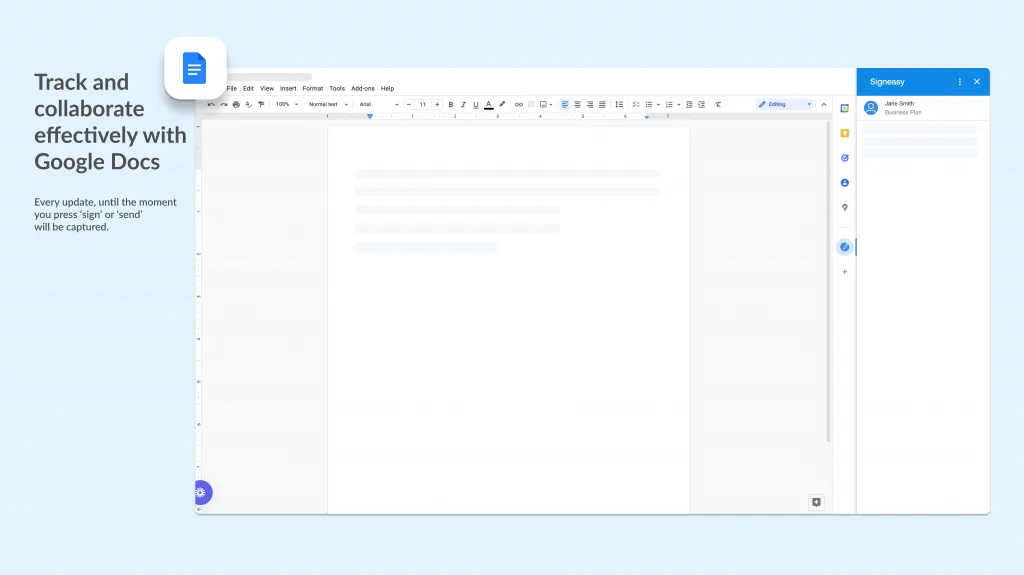Expand image insert options arrow
The height and width of the screenshot is (575, 1024).
[551, 105]
